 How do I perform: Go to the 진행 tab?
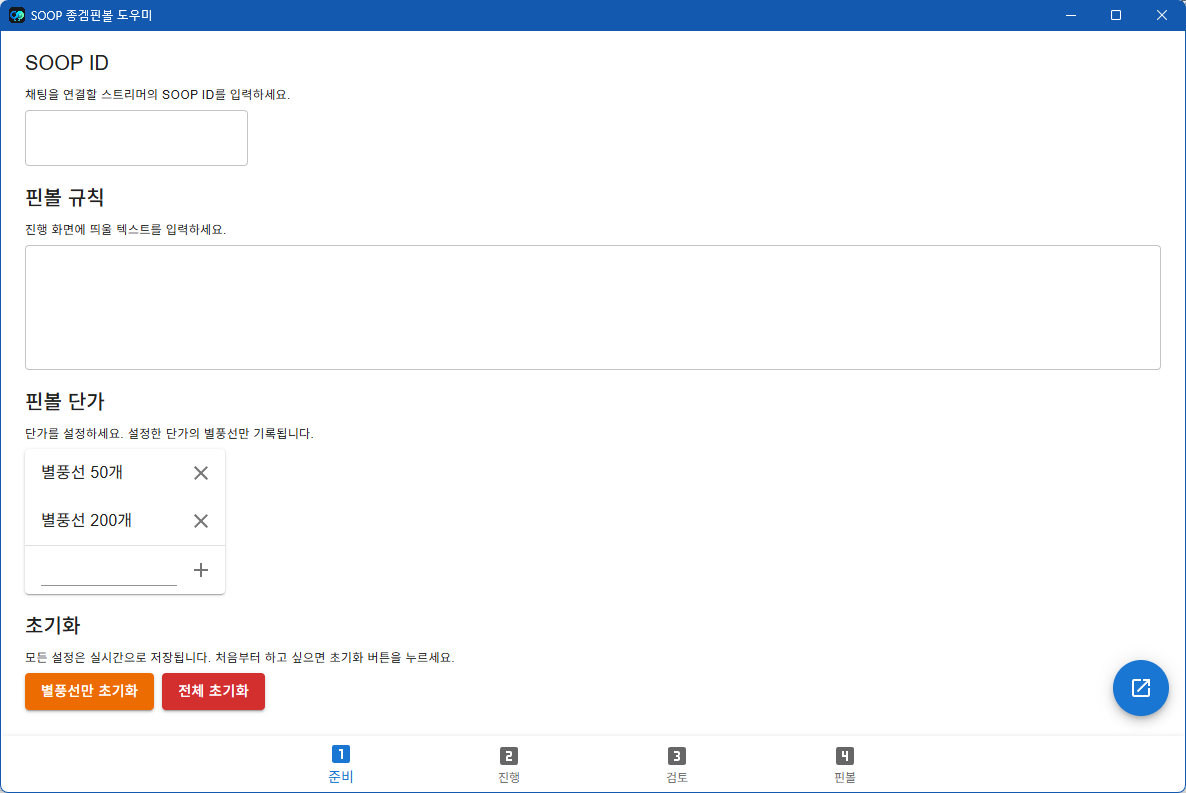tap(509, 764)
